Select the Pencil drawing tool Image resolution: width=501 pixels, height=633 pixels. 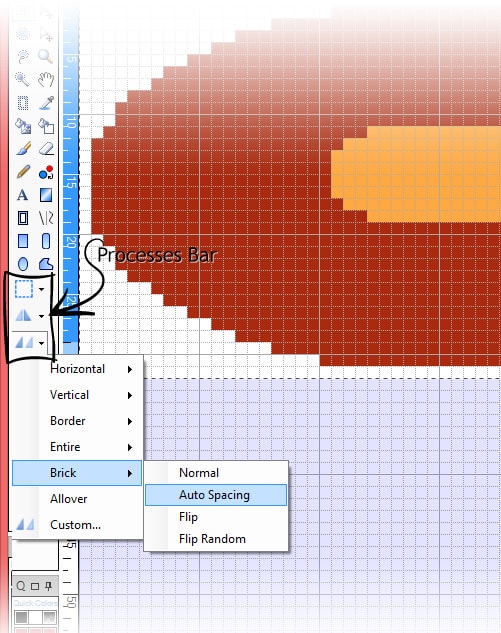(x=23, y=172)
